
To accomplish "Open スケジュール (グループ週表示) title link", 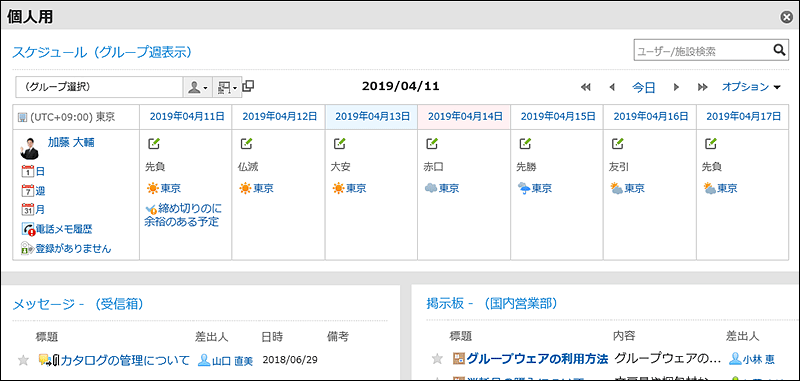I will (102, 52).
